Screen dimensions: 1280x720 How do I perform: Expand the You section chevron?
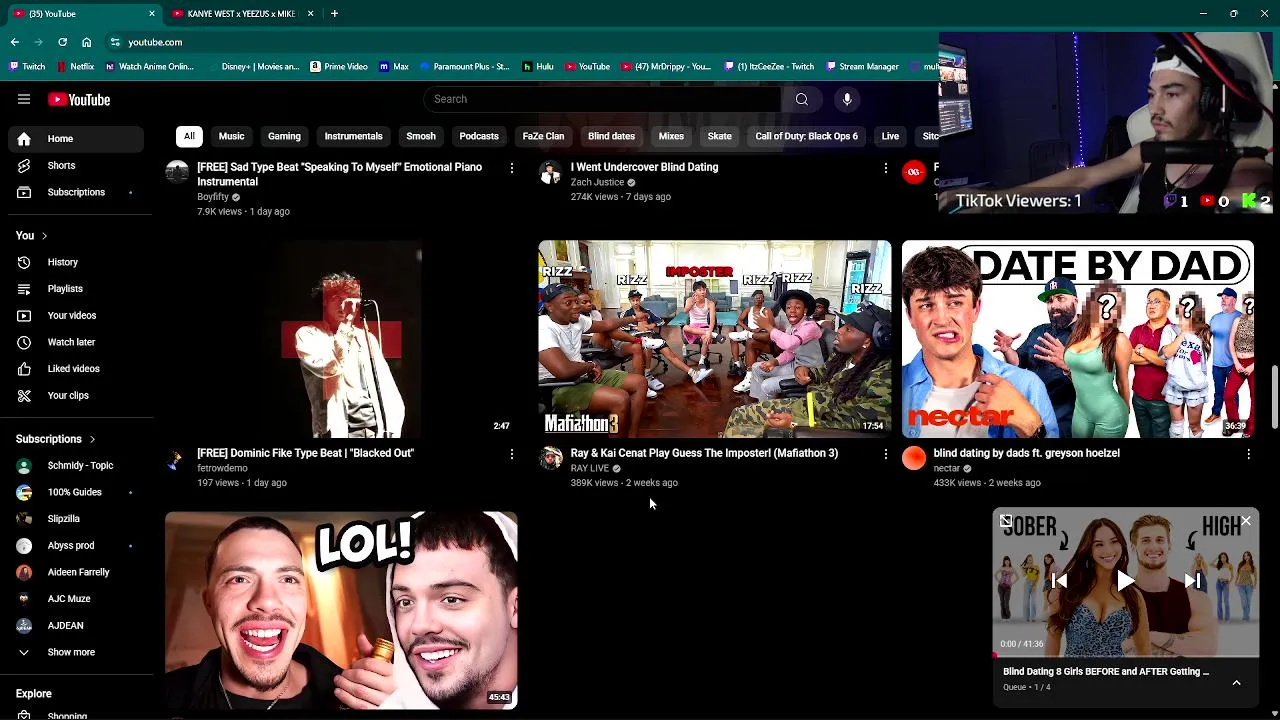(x=44, y=236)
